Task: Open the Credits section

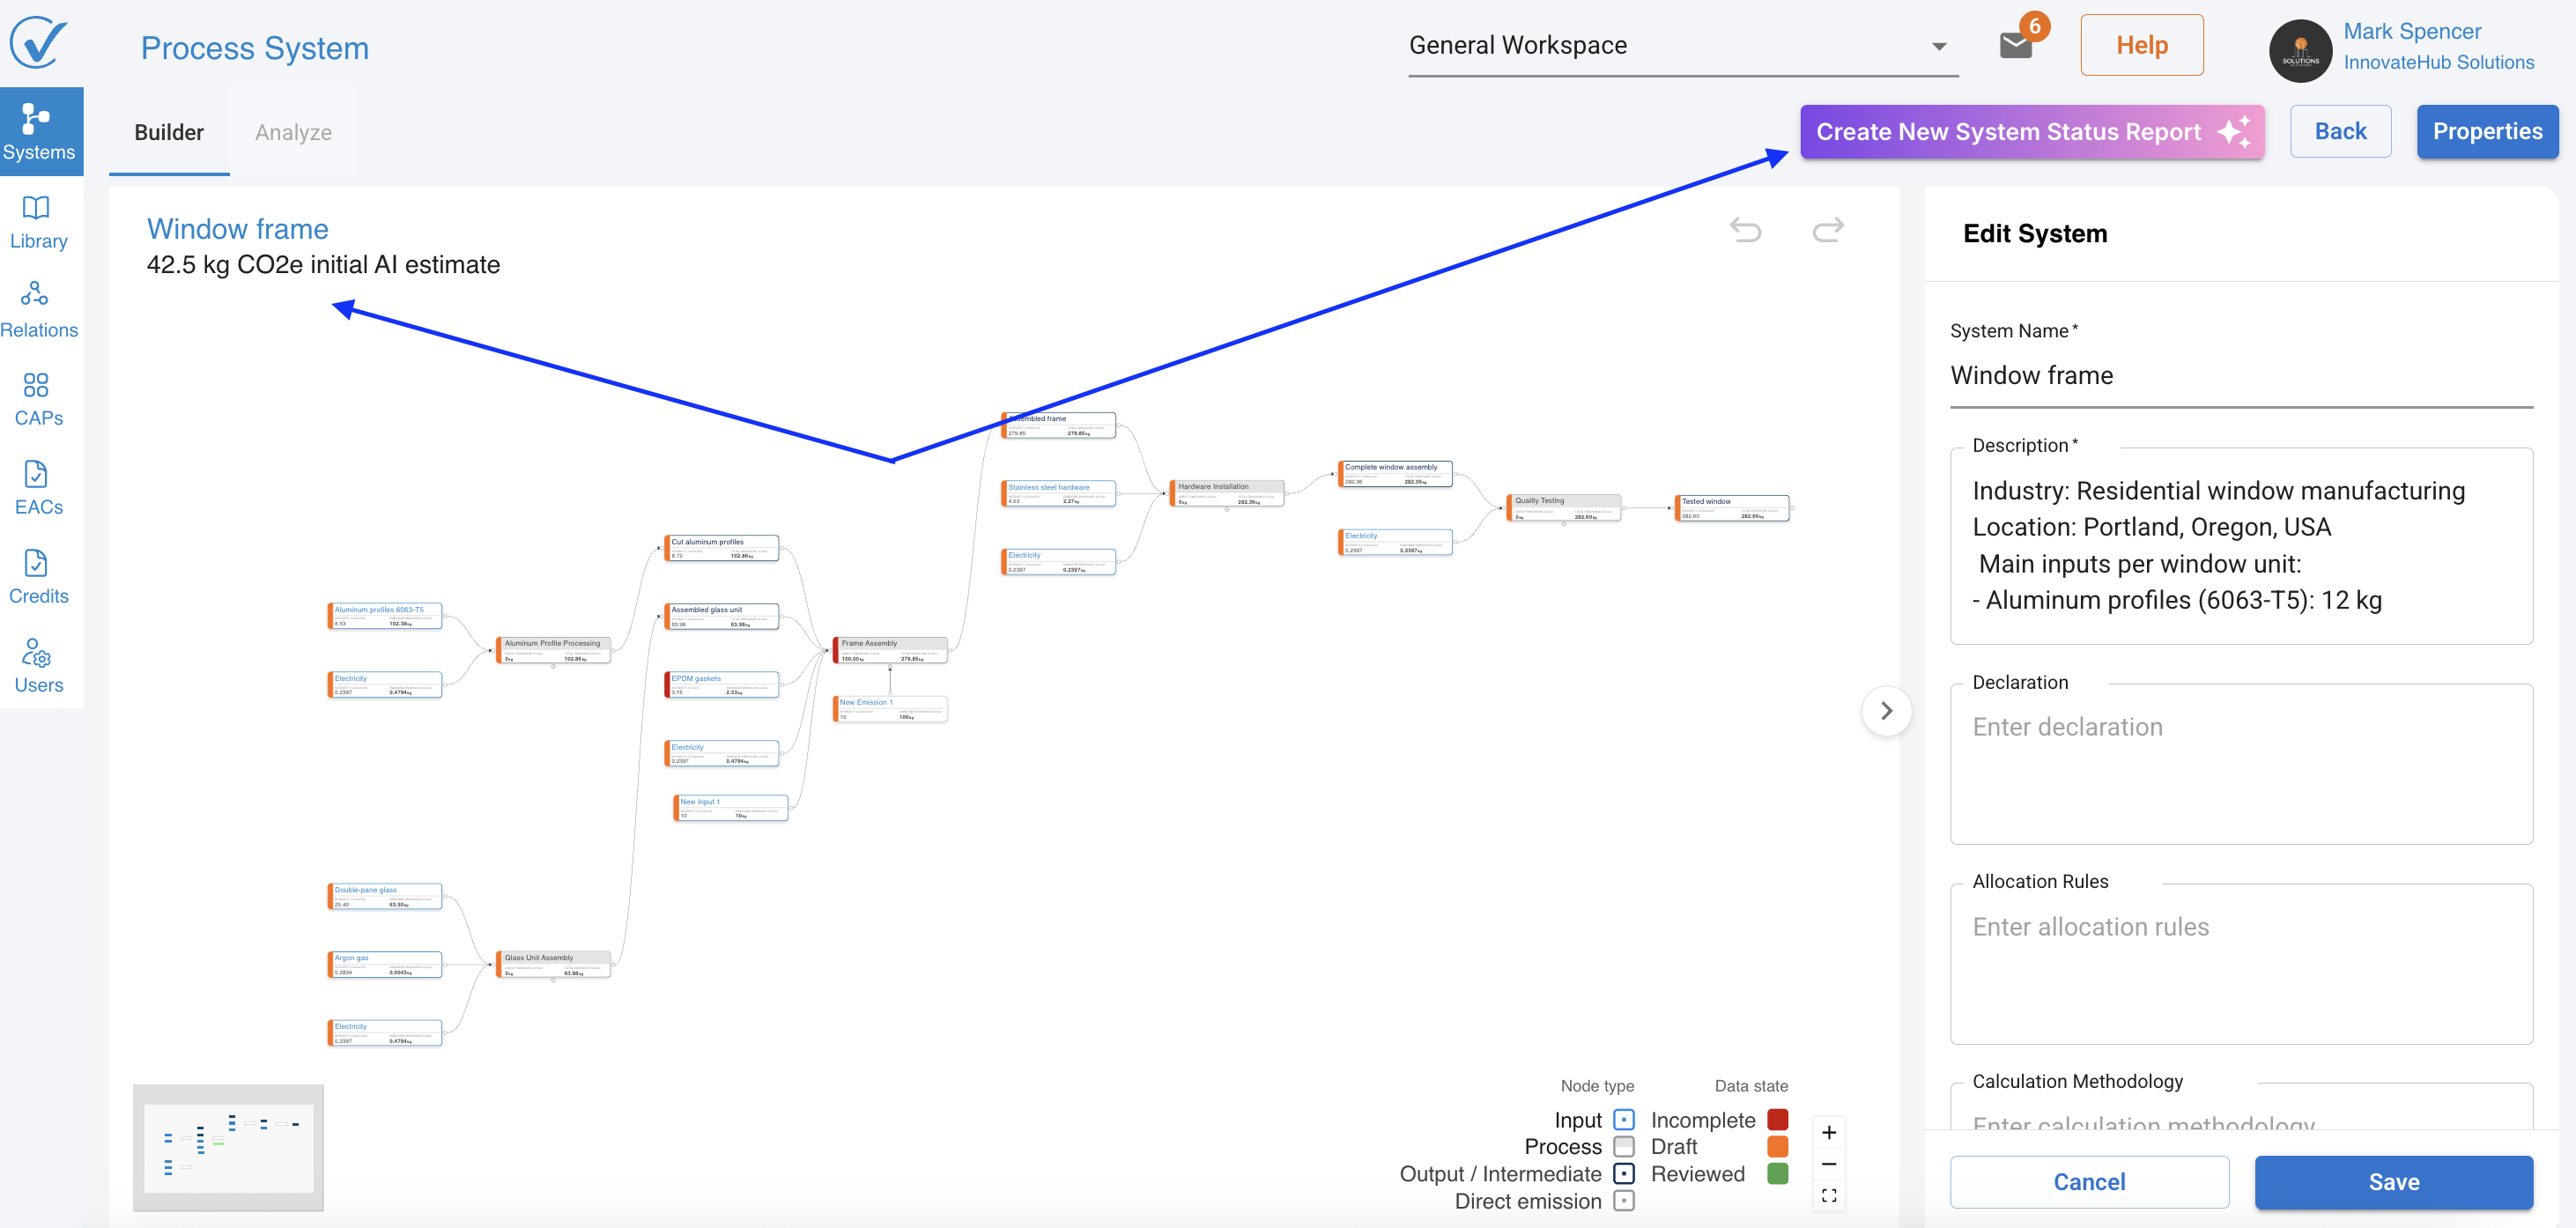Action: pos(38,577)
